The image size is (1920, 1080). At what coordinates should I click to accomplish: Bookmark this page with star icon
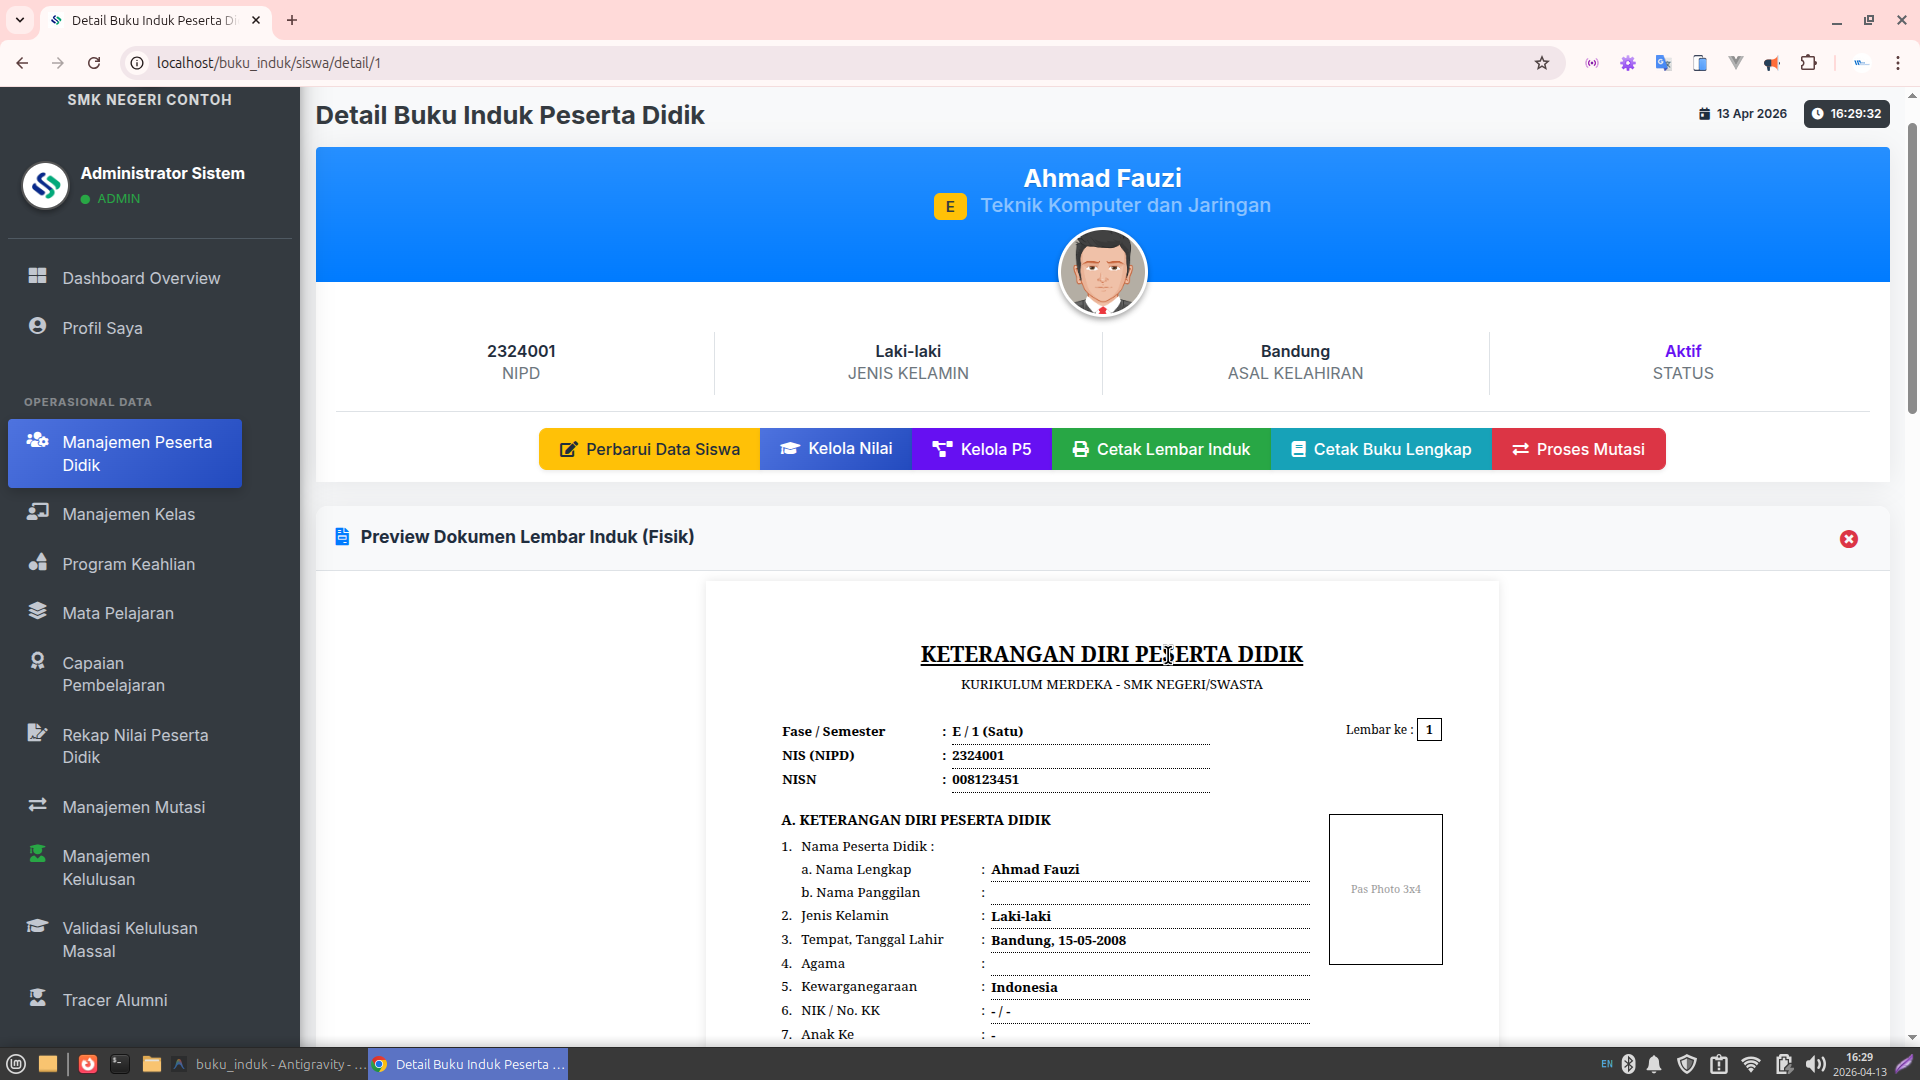[1541, 63]
